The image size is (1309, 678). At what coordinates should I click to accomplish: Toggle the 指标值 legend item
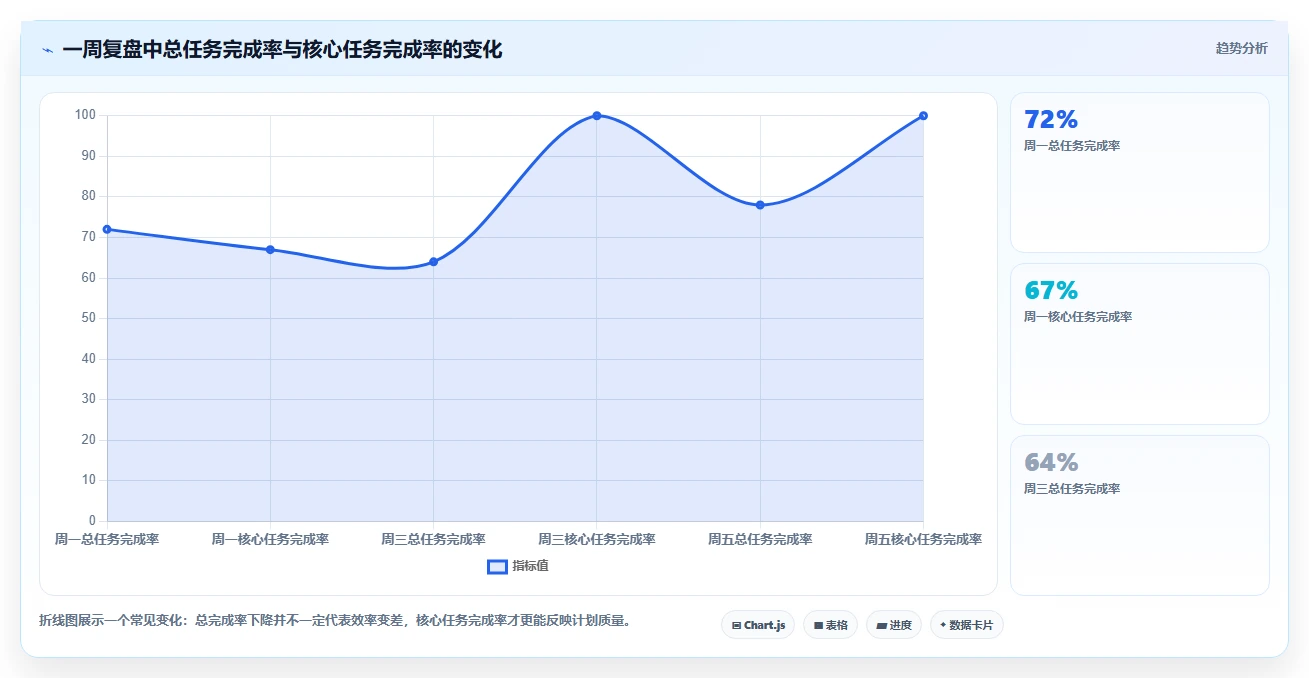[518, 567]
